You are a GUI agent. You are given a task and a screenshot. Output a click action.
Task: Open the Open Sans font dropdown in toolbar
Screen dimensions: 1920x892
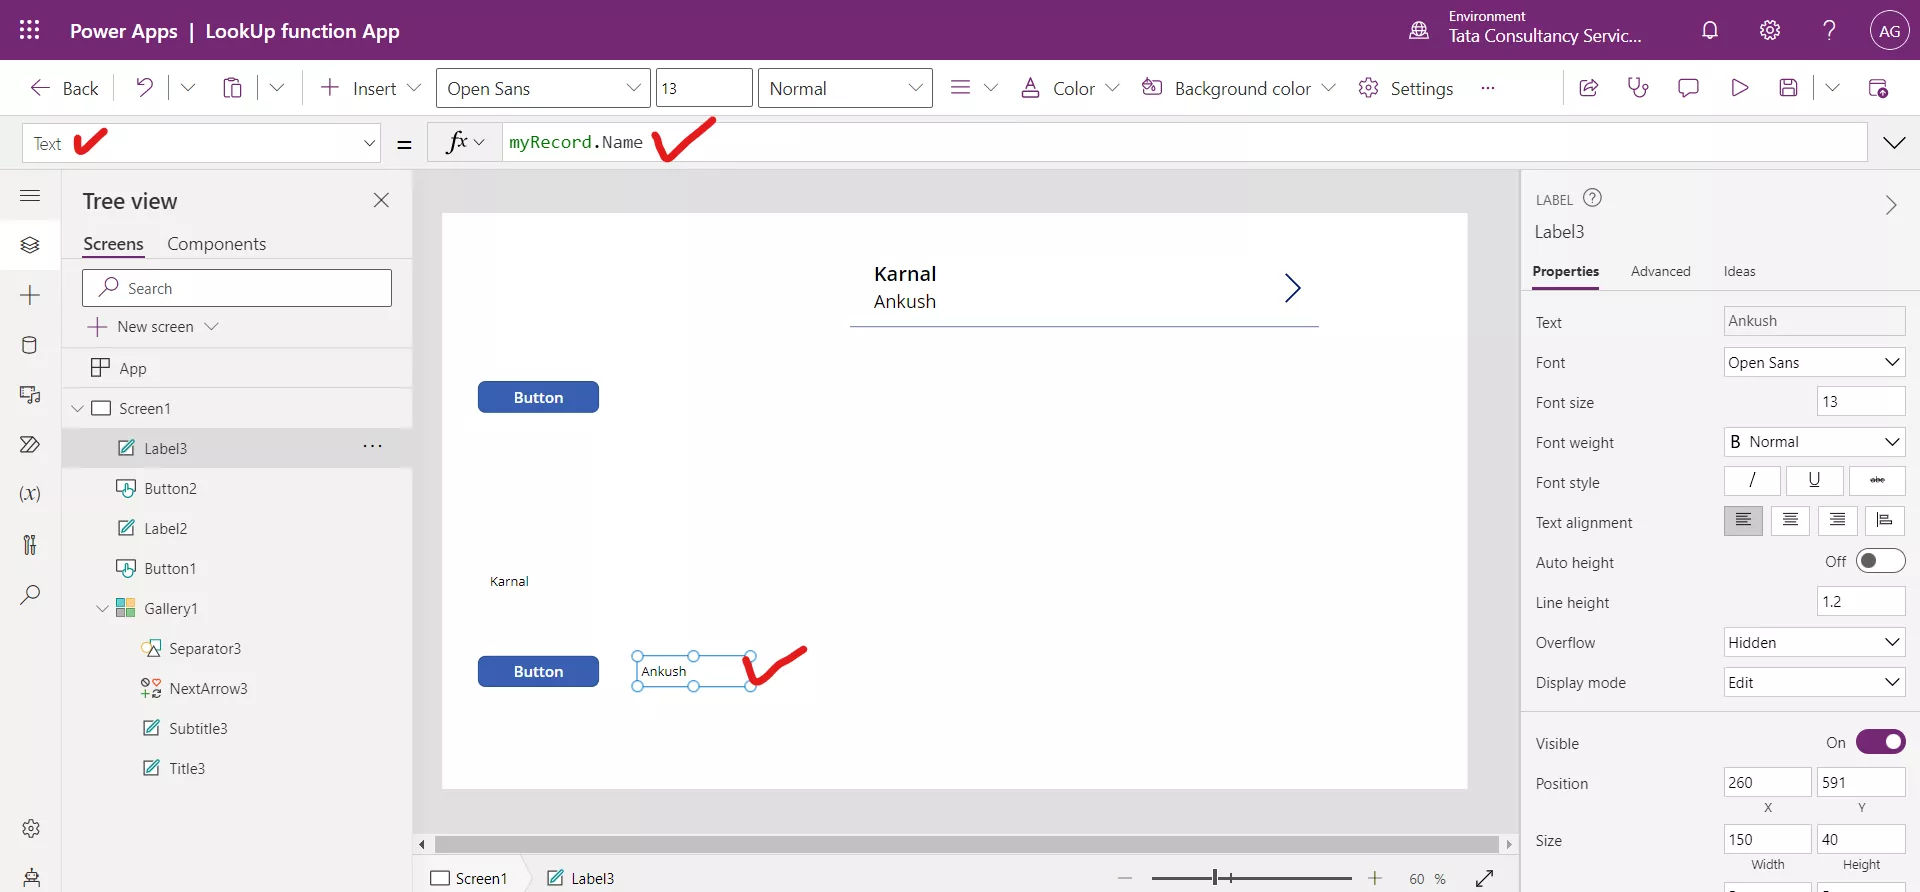tap(543, 88)
